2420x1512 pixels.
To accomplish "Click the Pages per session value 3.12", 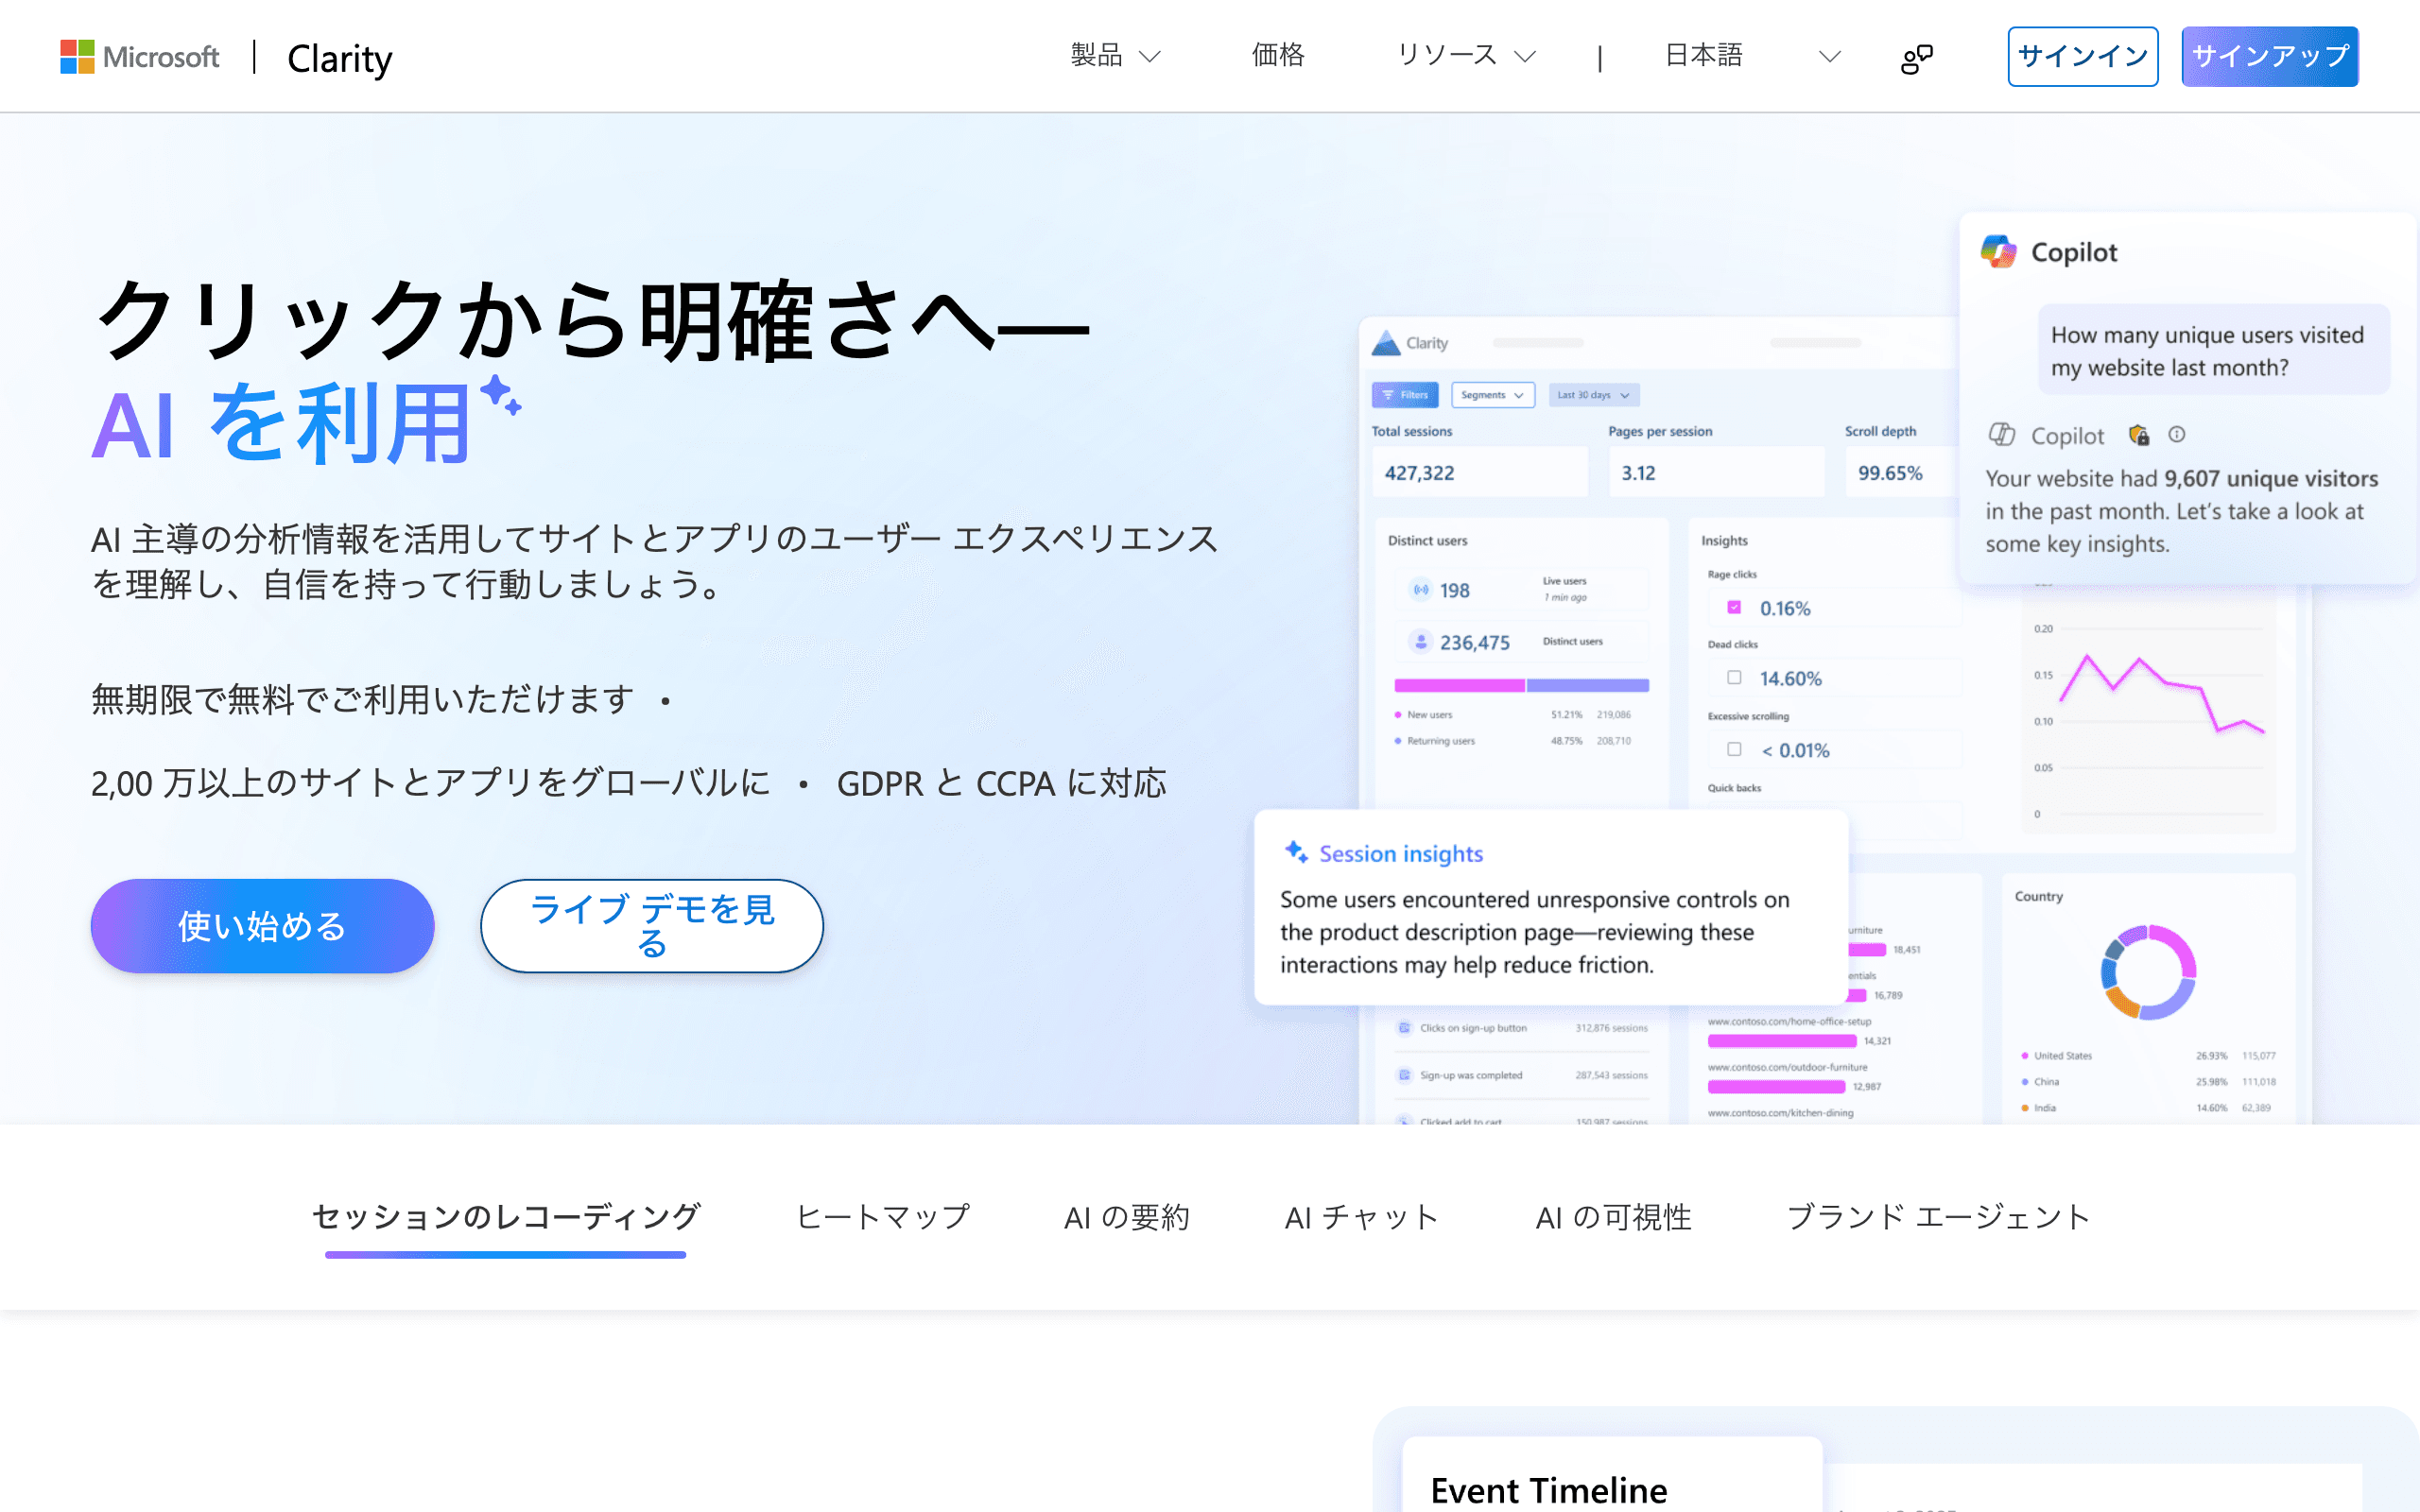I will click(1638, 473).
